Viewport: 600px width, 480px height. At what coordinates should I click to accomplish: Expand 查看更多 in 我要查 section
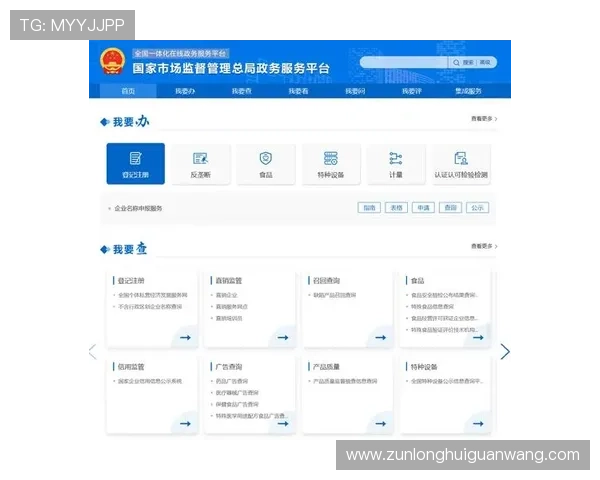pyautogui.click(x=484, y=246)
